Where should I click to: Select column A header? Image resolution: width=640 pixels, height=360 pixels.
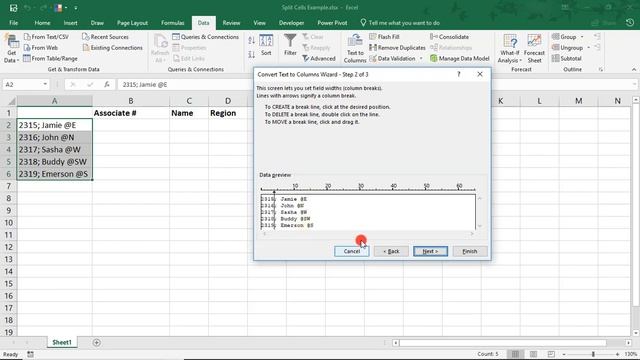tap(55, 101)
